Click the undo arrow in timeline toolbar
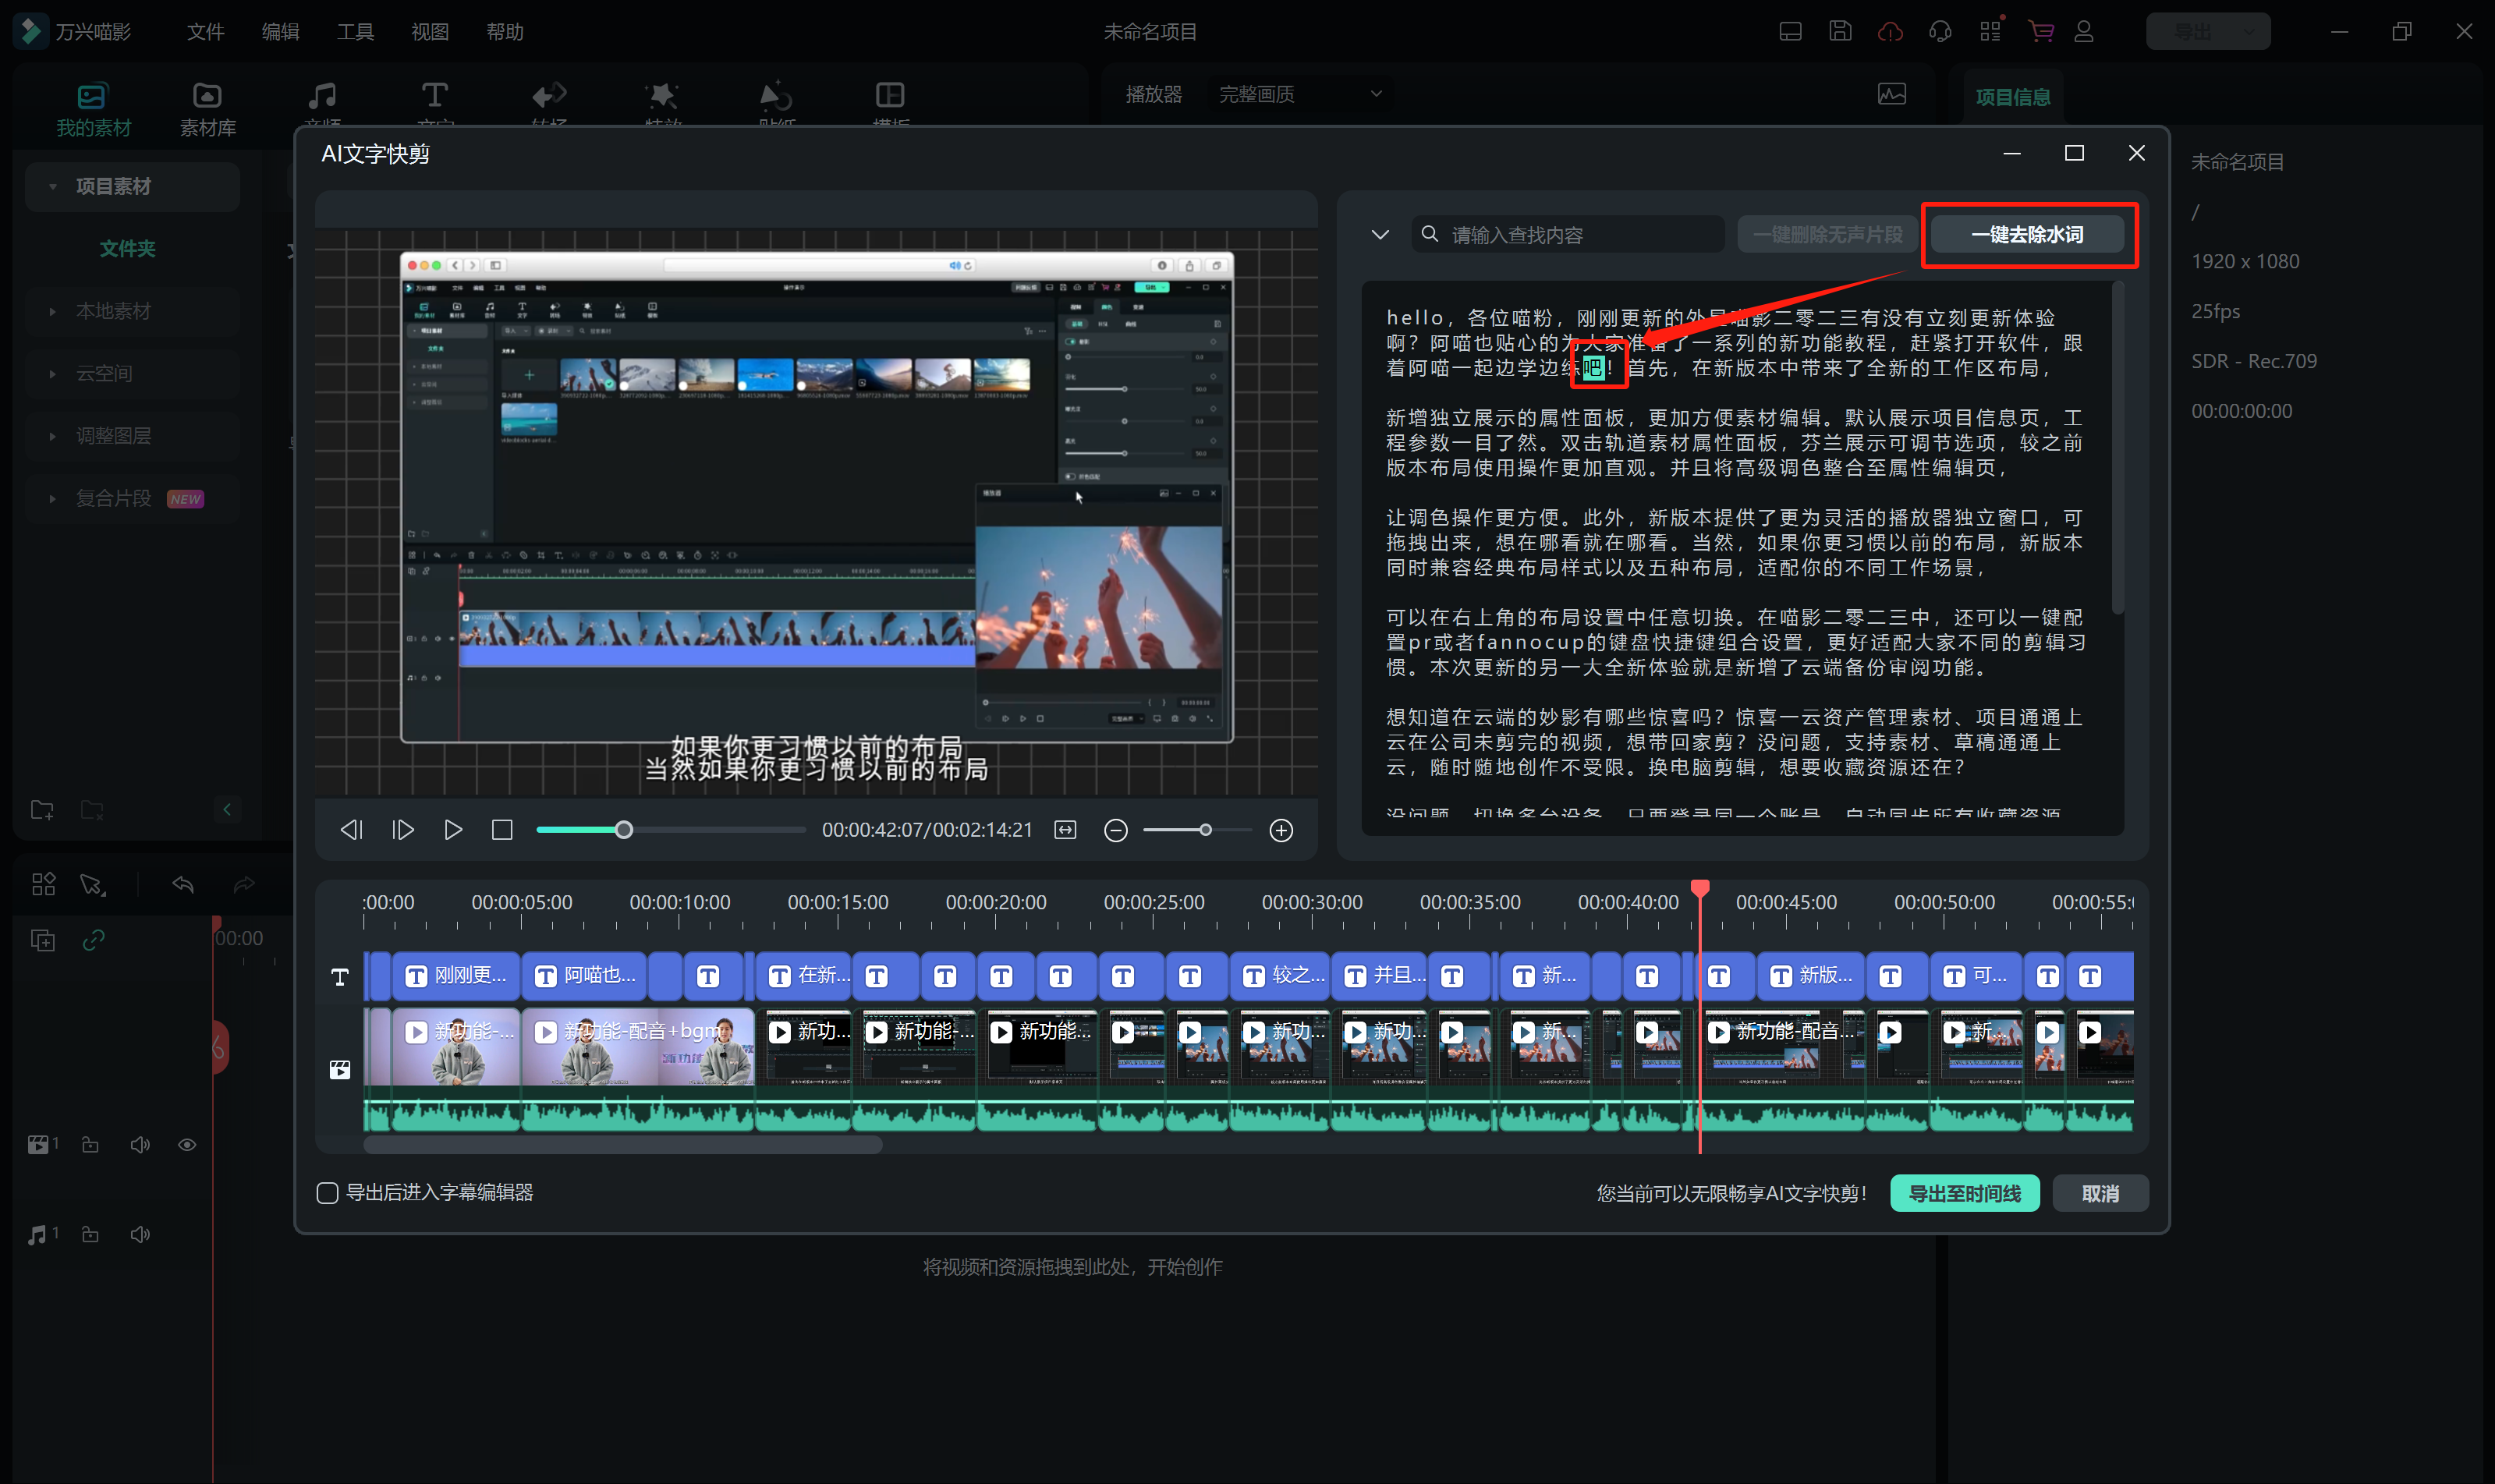Screen dimensions: 2495x1484 183,884
